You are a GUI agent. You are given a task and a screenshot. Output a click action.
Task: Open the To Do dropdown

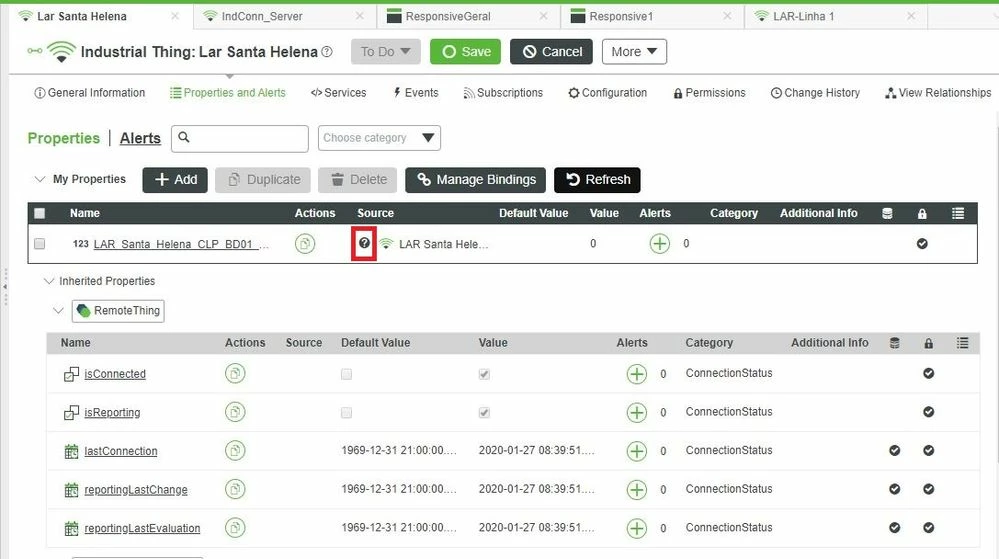click(385, 52)
